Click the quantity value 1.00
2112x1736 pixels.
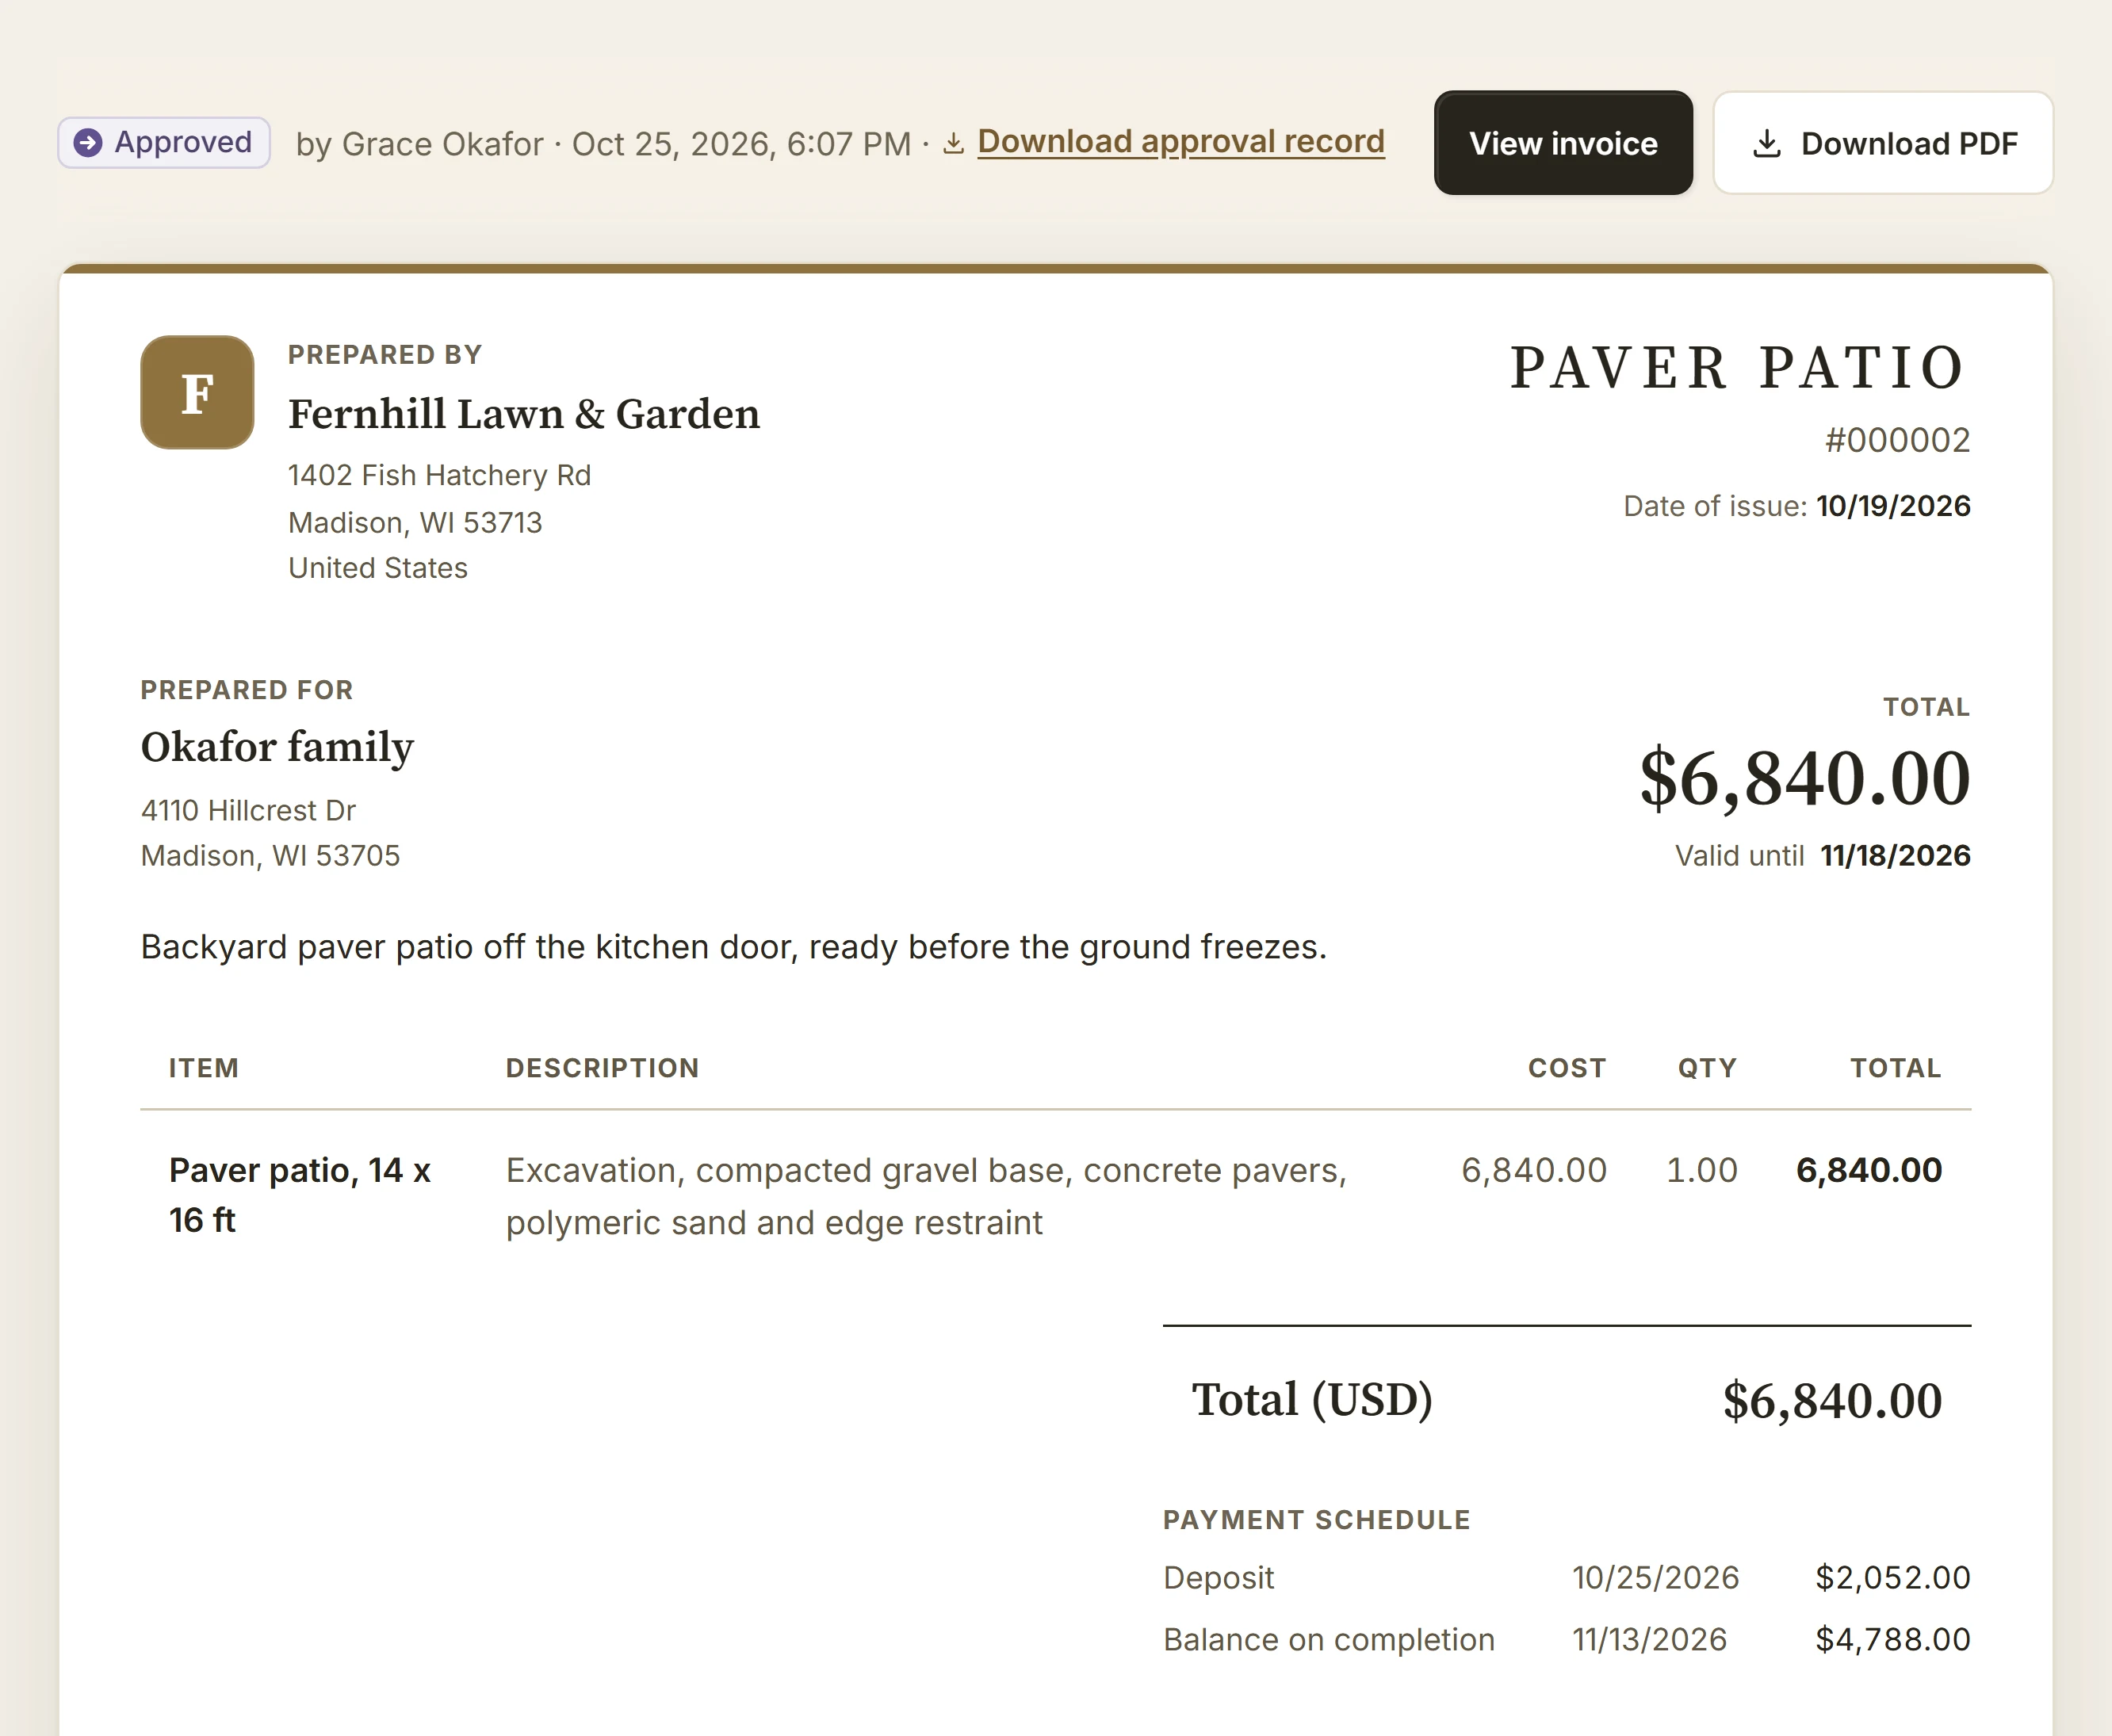tap(1702, 1170)
